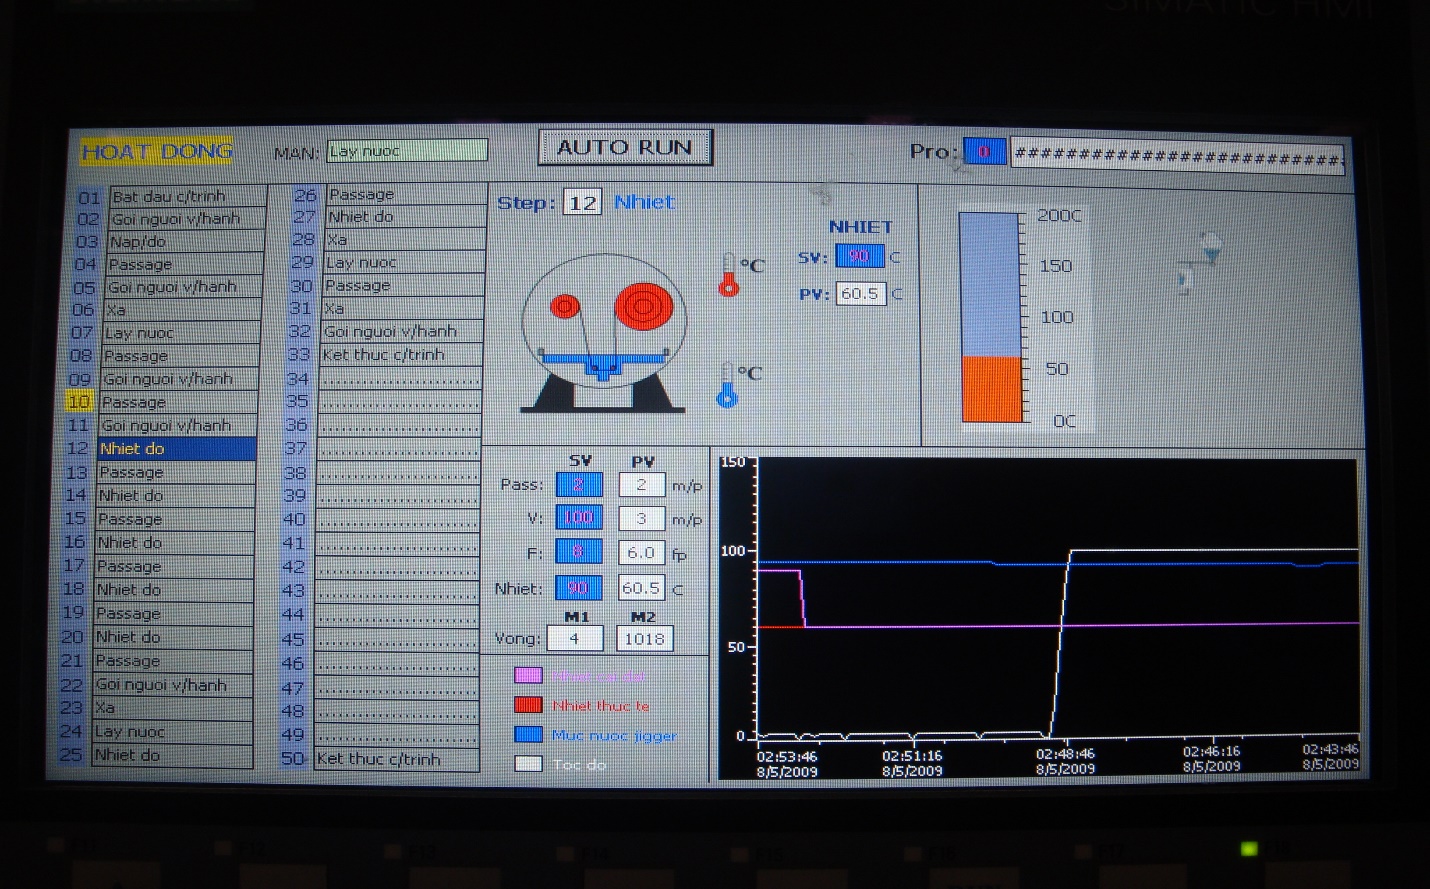Click the Nhiet step name label

(644, 202)
